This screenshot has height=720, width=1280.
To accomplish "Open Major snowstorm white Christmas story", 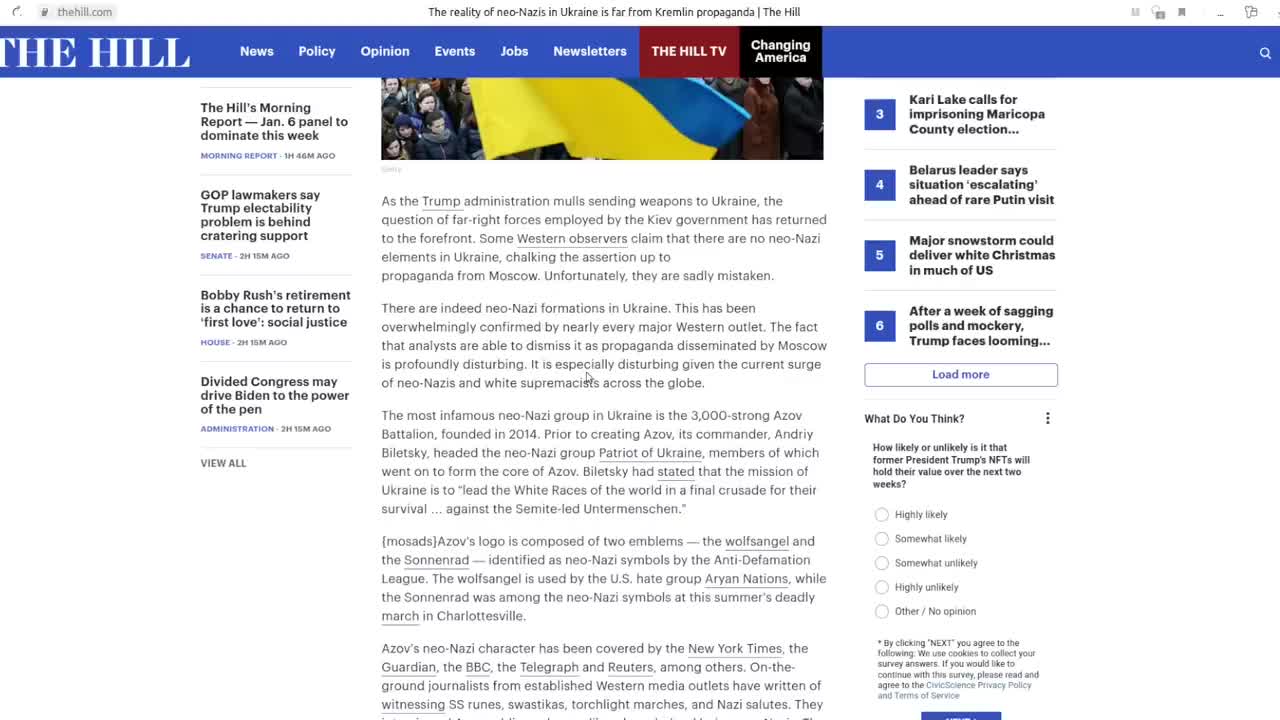I will click(x=982, y=255).
